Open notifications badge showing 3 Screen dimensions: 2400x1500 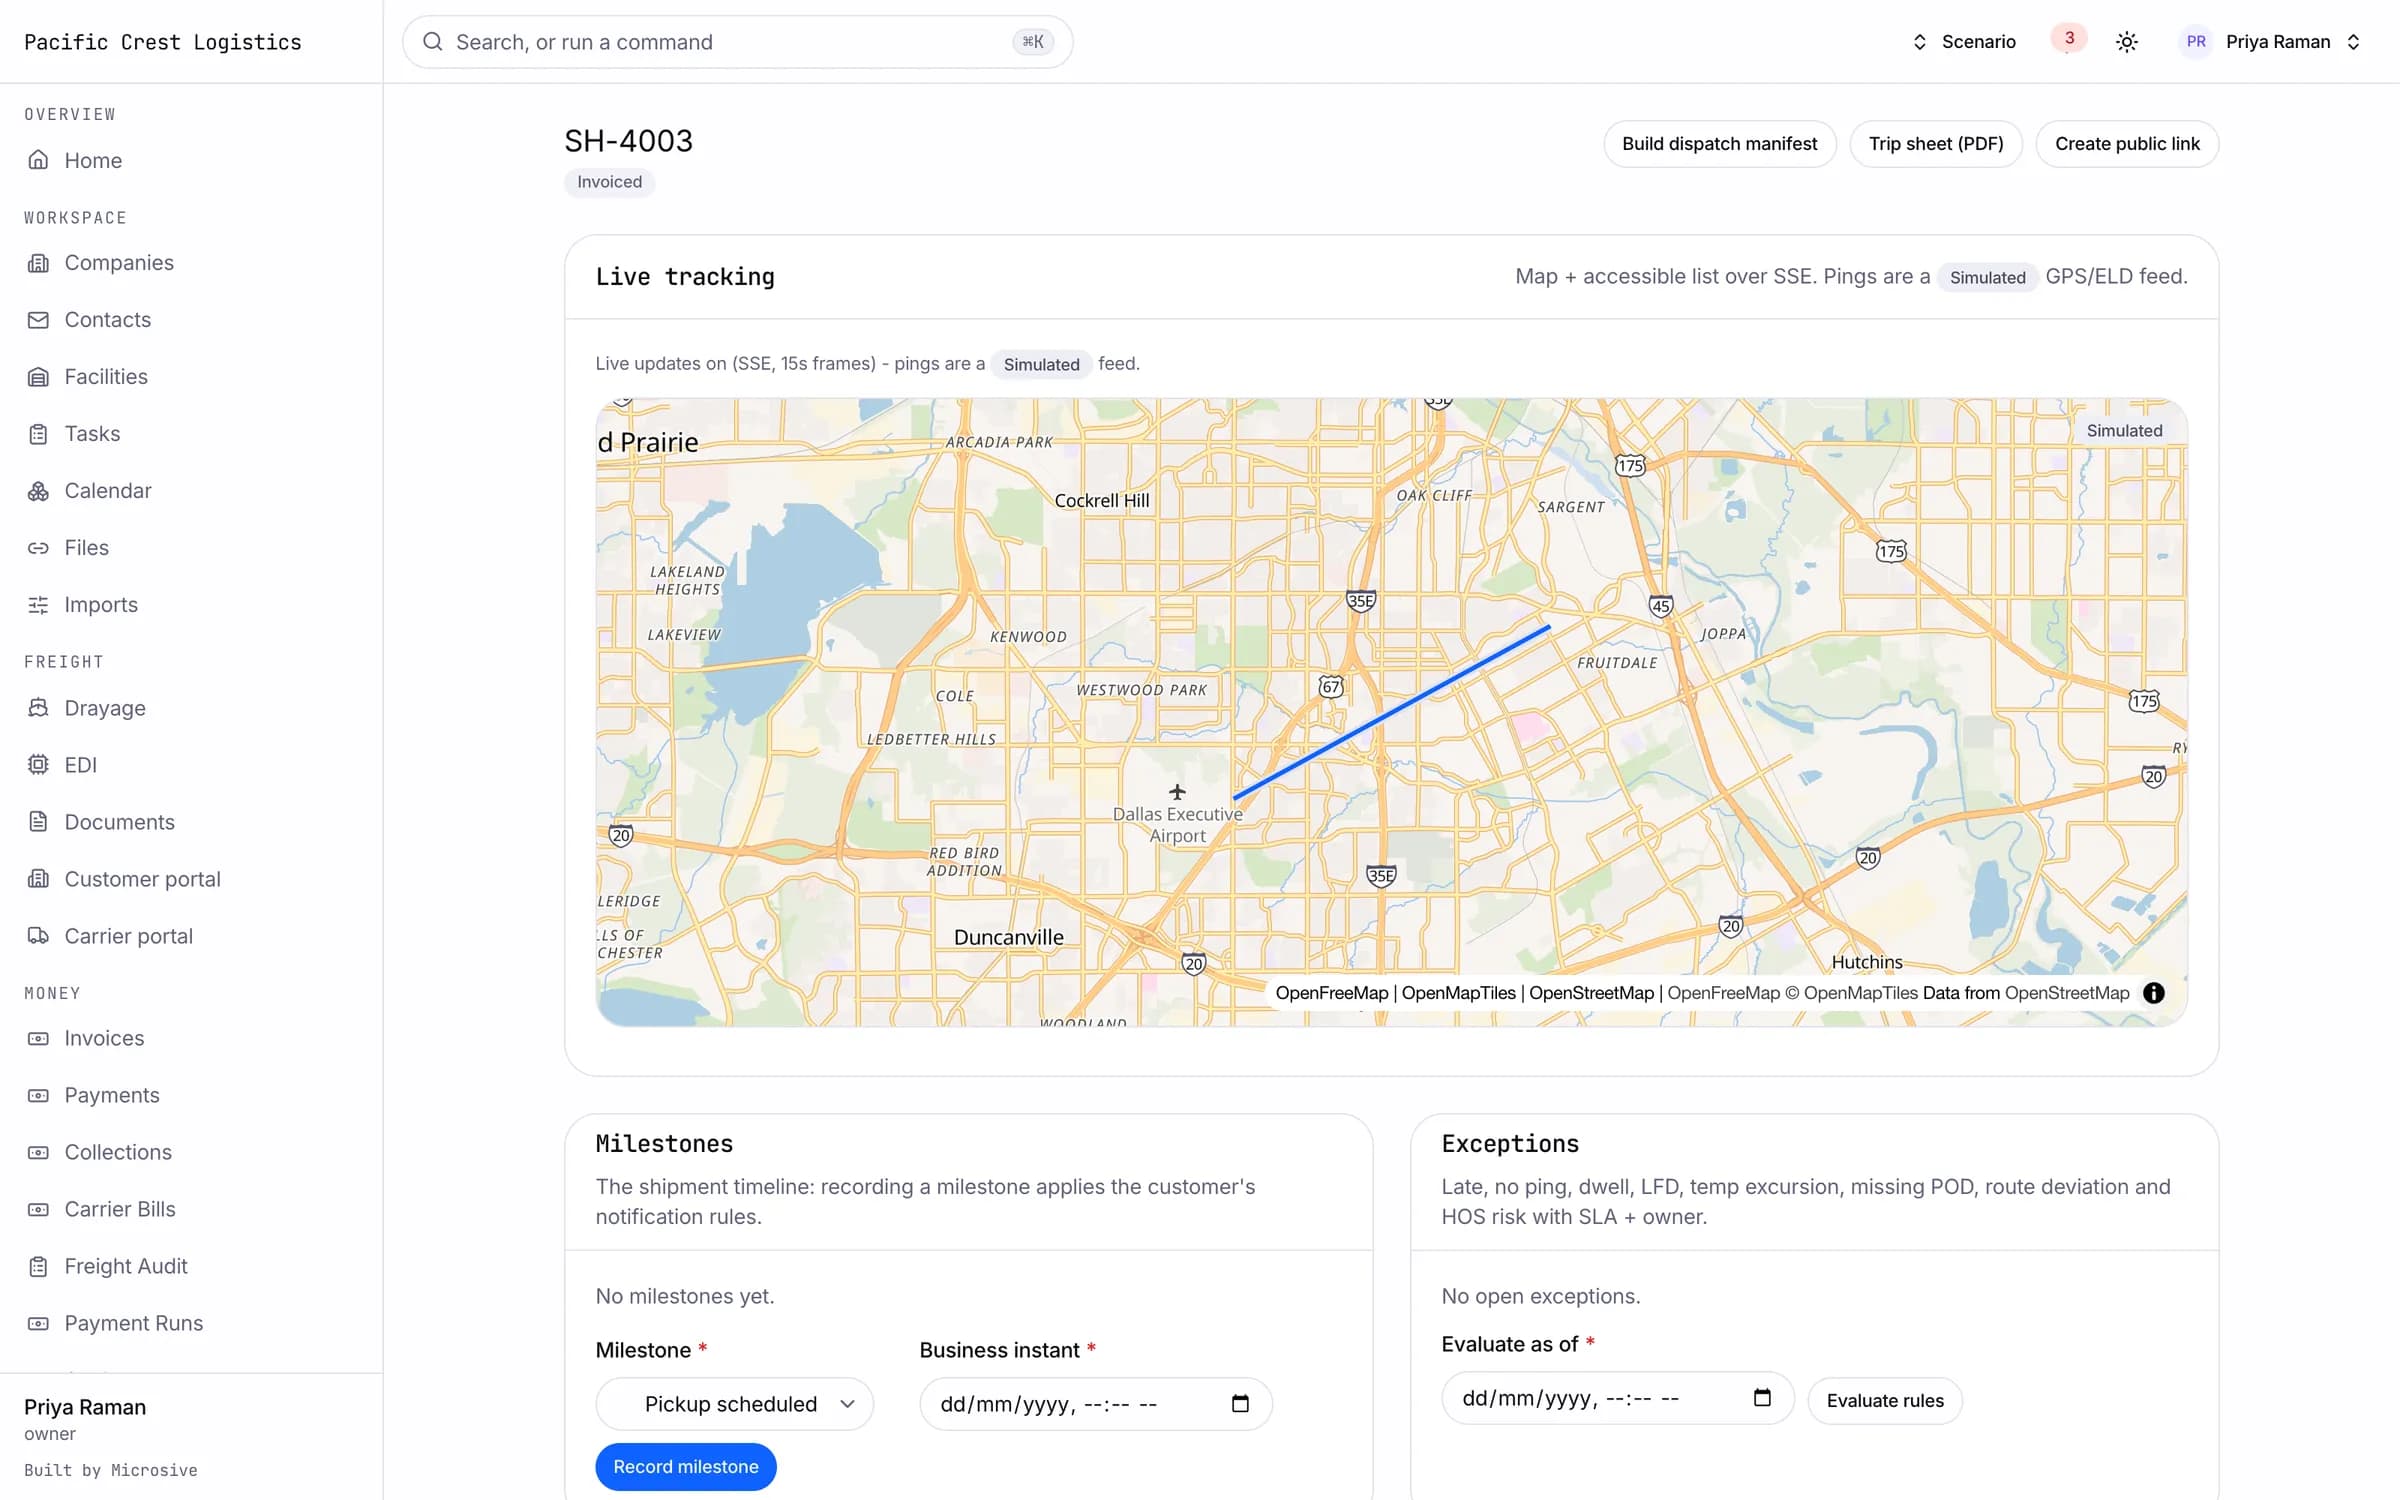click(x=2069, y=38)
